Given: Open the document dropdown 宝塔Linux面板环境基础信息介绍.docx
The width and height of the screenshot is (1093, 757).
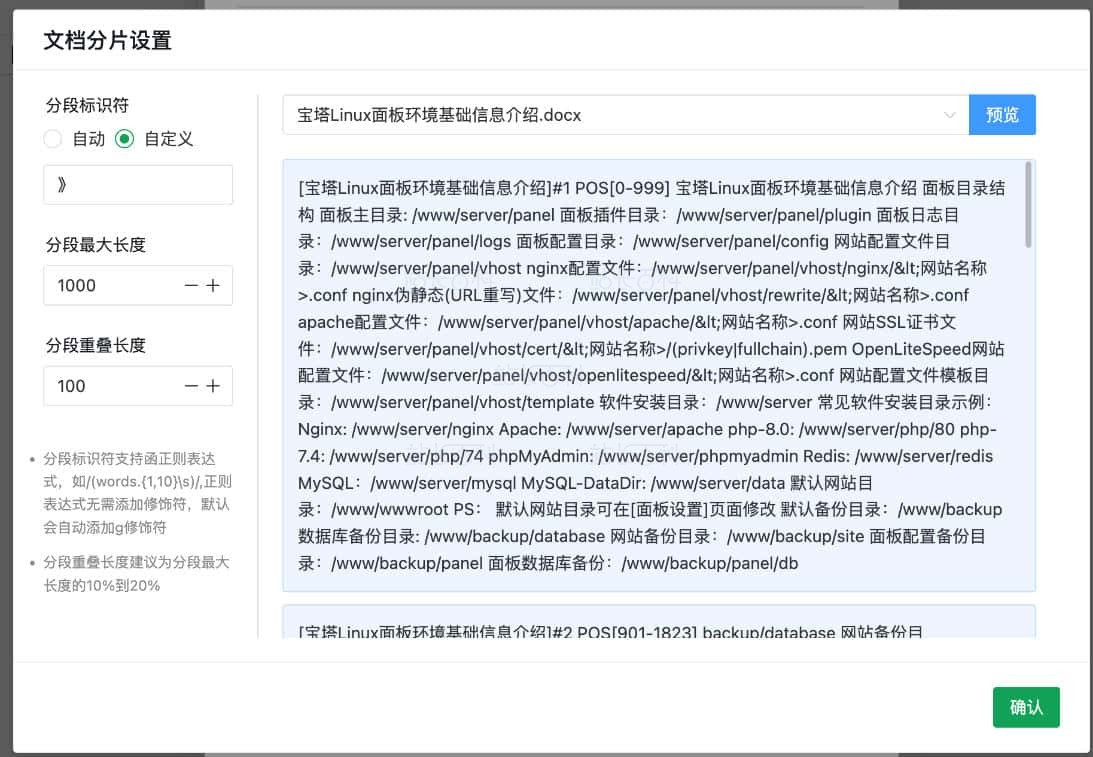Looking at the screenshot, I should pos(625,114).
